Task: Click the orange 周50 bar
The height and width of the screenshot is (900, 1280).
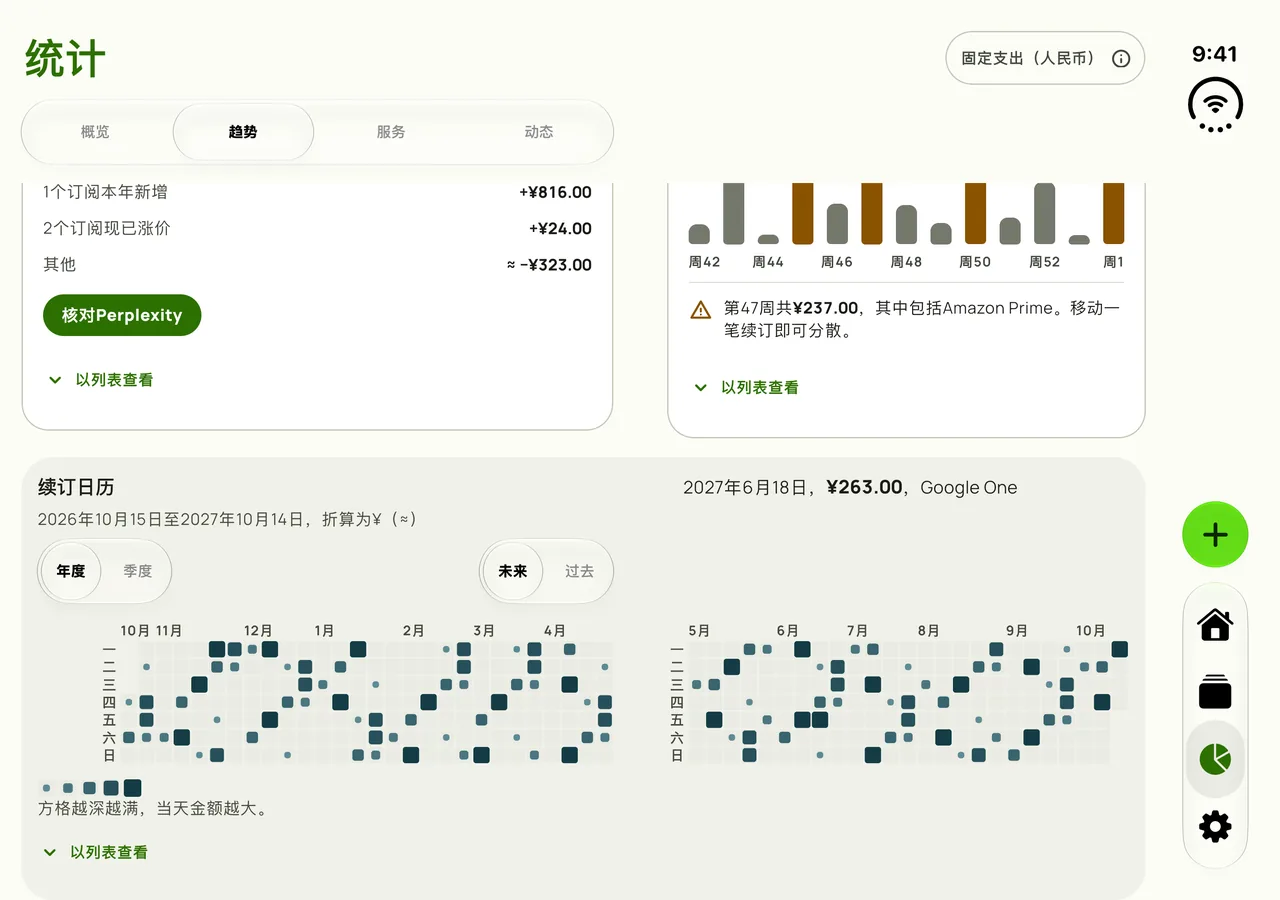Action: (x=975, y=213)
